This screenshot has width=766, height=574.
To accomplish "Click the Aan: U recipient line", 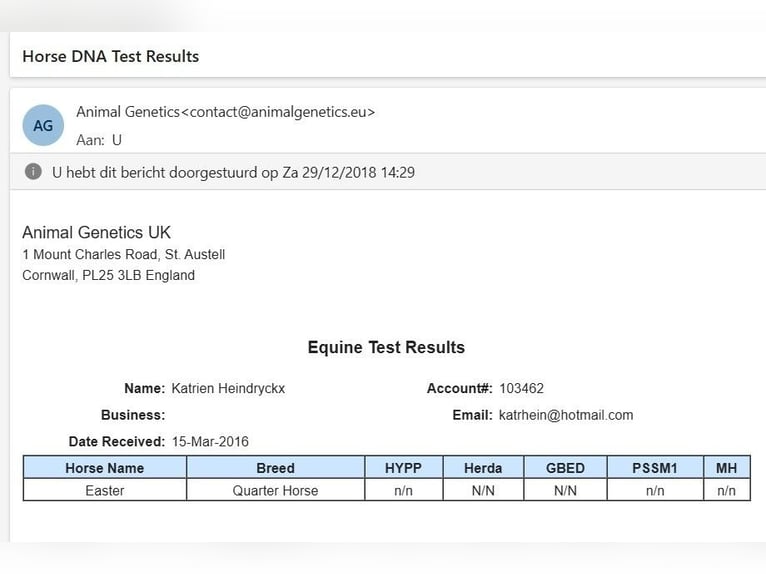I will click(x=99, y=140).
